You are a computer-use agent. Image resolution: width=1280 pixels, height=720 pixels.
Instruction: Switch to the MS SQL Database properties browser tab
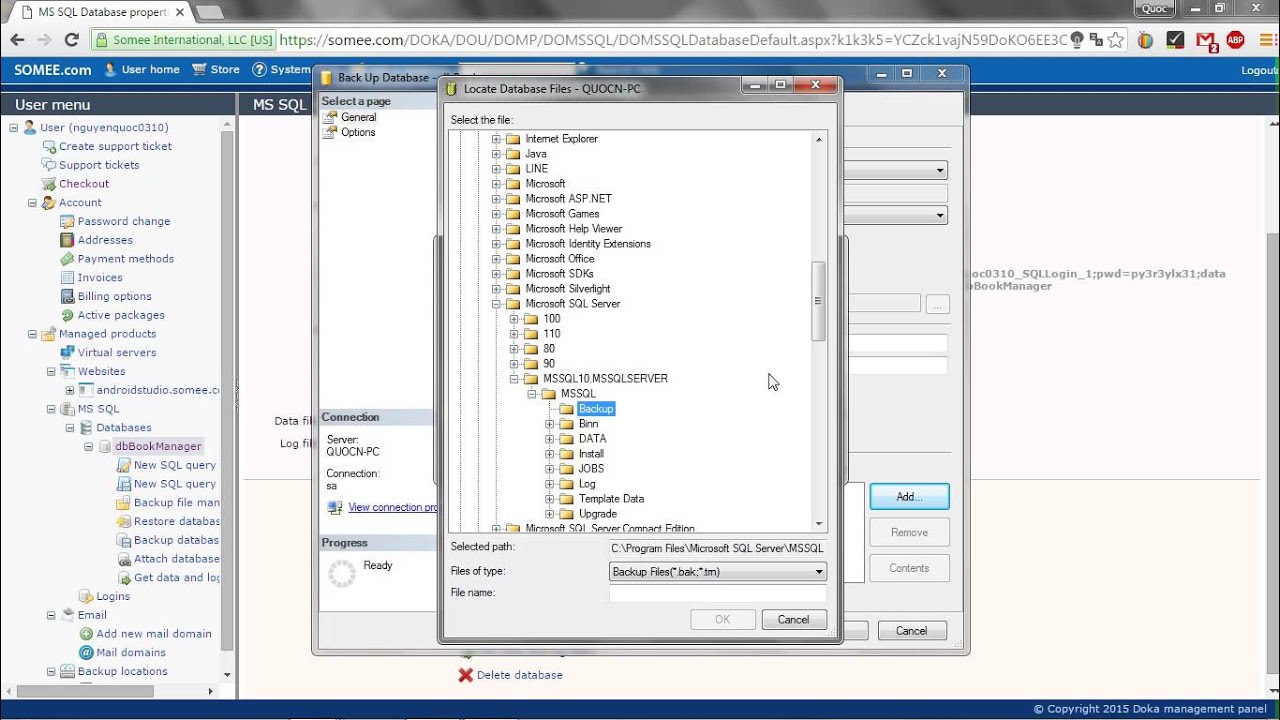[x=100, y=12]
